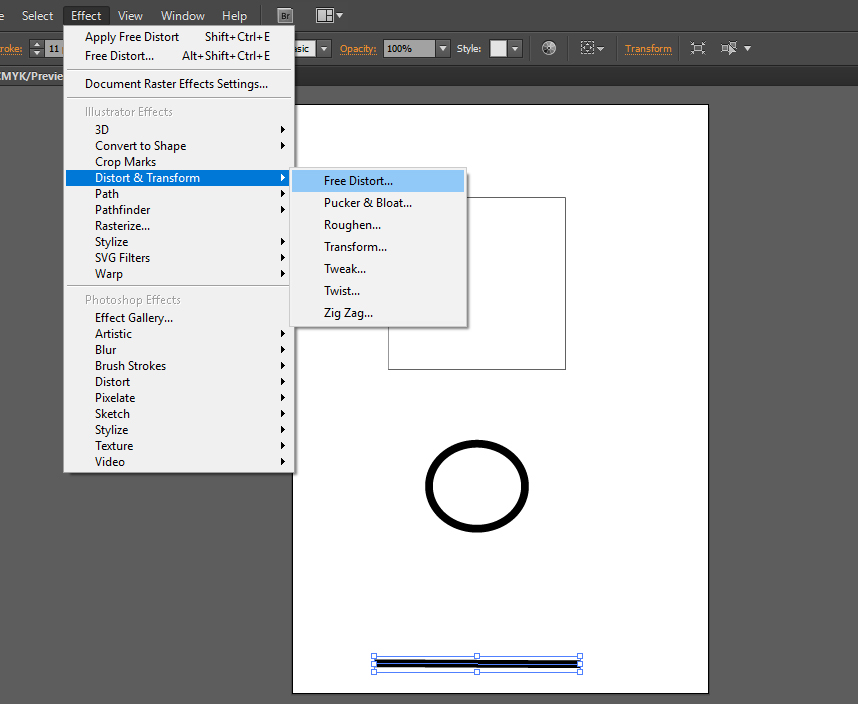Click the Select Similar Objects icon
The height and width of the screenshot is (704, 858).
pos(727,48)
